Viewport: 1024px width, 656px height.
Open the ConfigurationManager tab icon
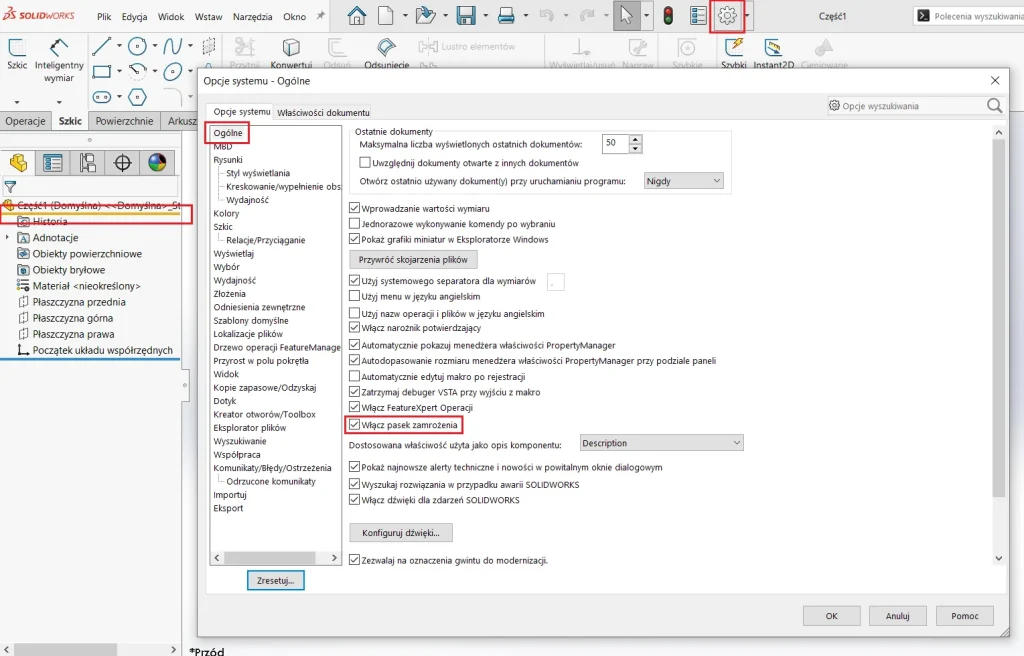coord(88,163)
